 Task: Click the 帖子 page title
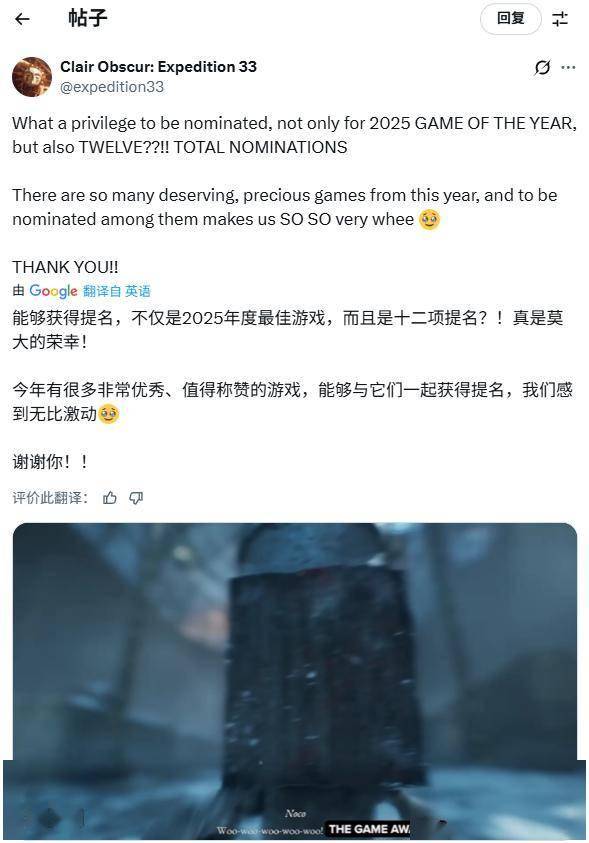[88, 18]
